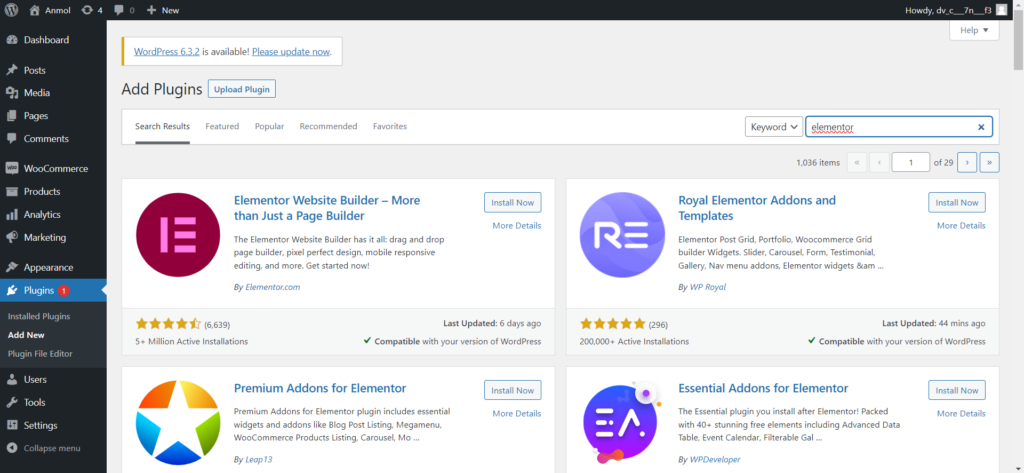Open the Keyword search type dropdown
This screenshot has width=1024, height=473.
(x=774, y=127)
